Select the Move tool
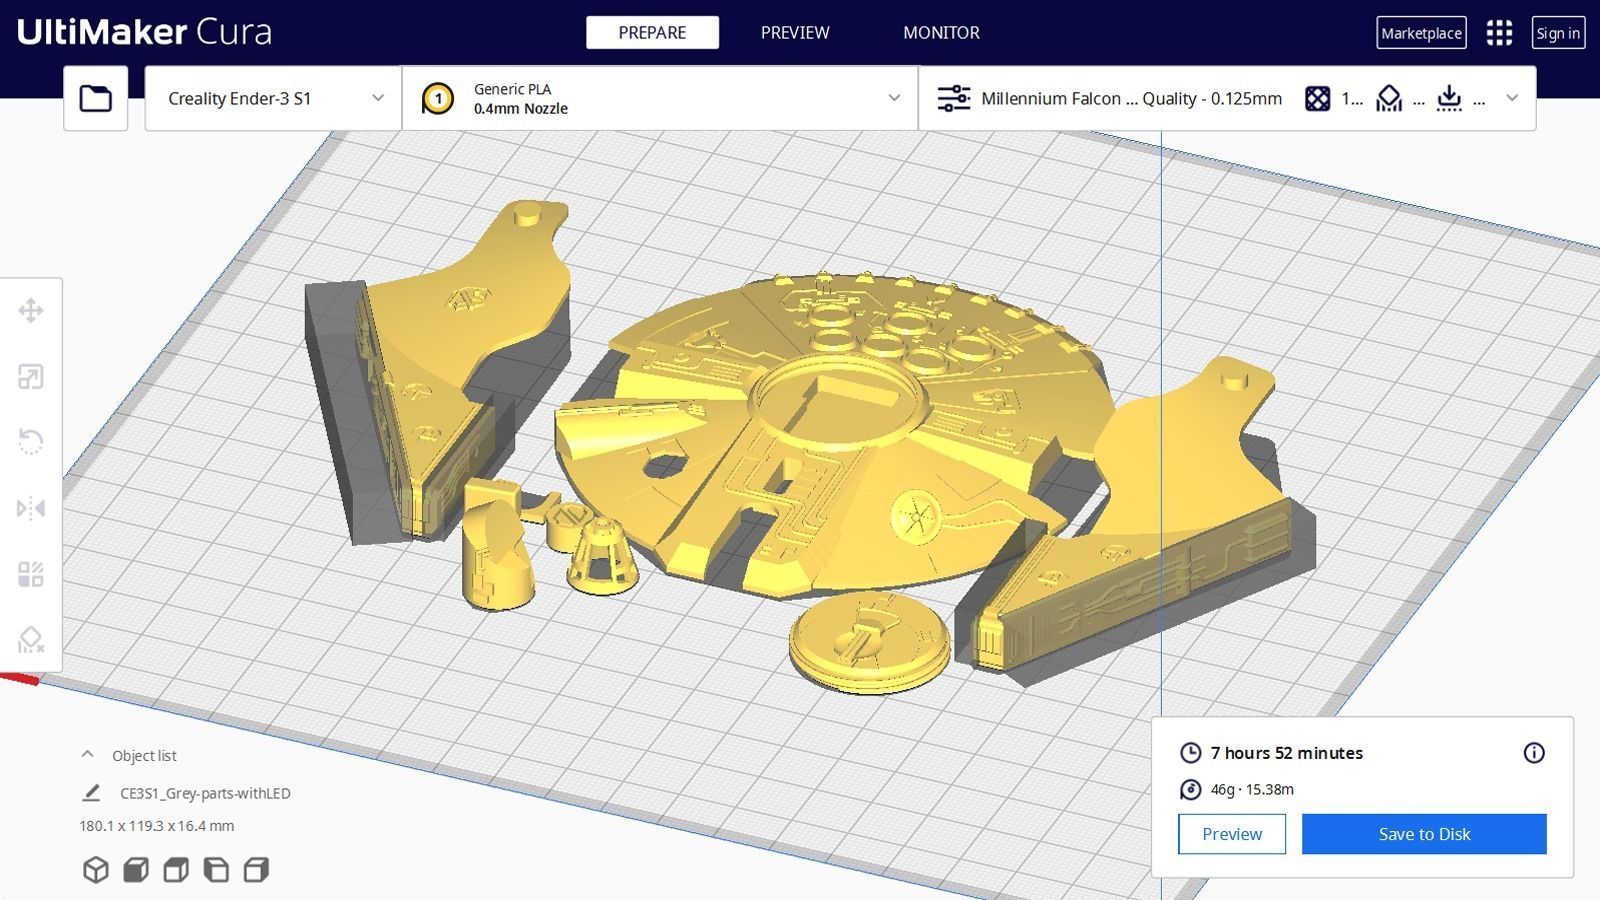The height and width of the screenshot is (900, 1600). coord(31,311)
